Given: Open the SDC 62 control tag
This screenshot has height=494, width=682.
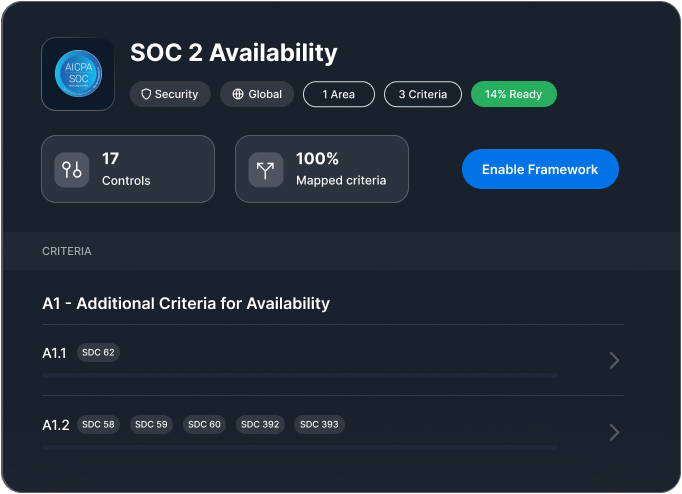Looking at the screenshot, I should (98, 353).
